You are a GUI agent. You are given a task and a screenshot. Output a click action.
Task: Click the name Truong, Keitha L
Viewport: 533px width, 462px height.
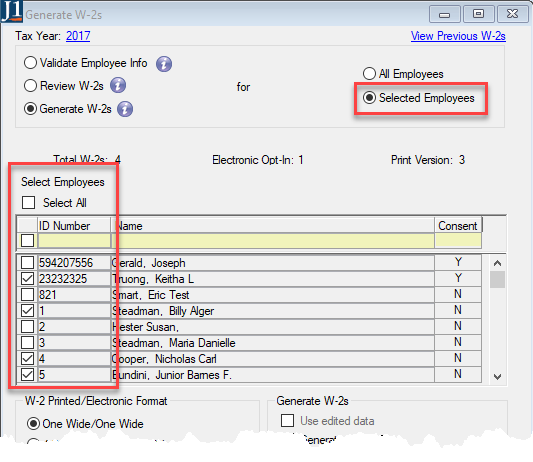(153, 279)
